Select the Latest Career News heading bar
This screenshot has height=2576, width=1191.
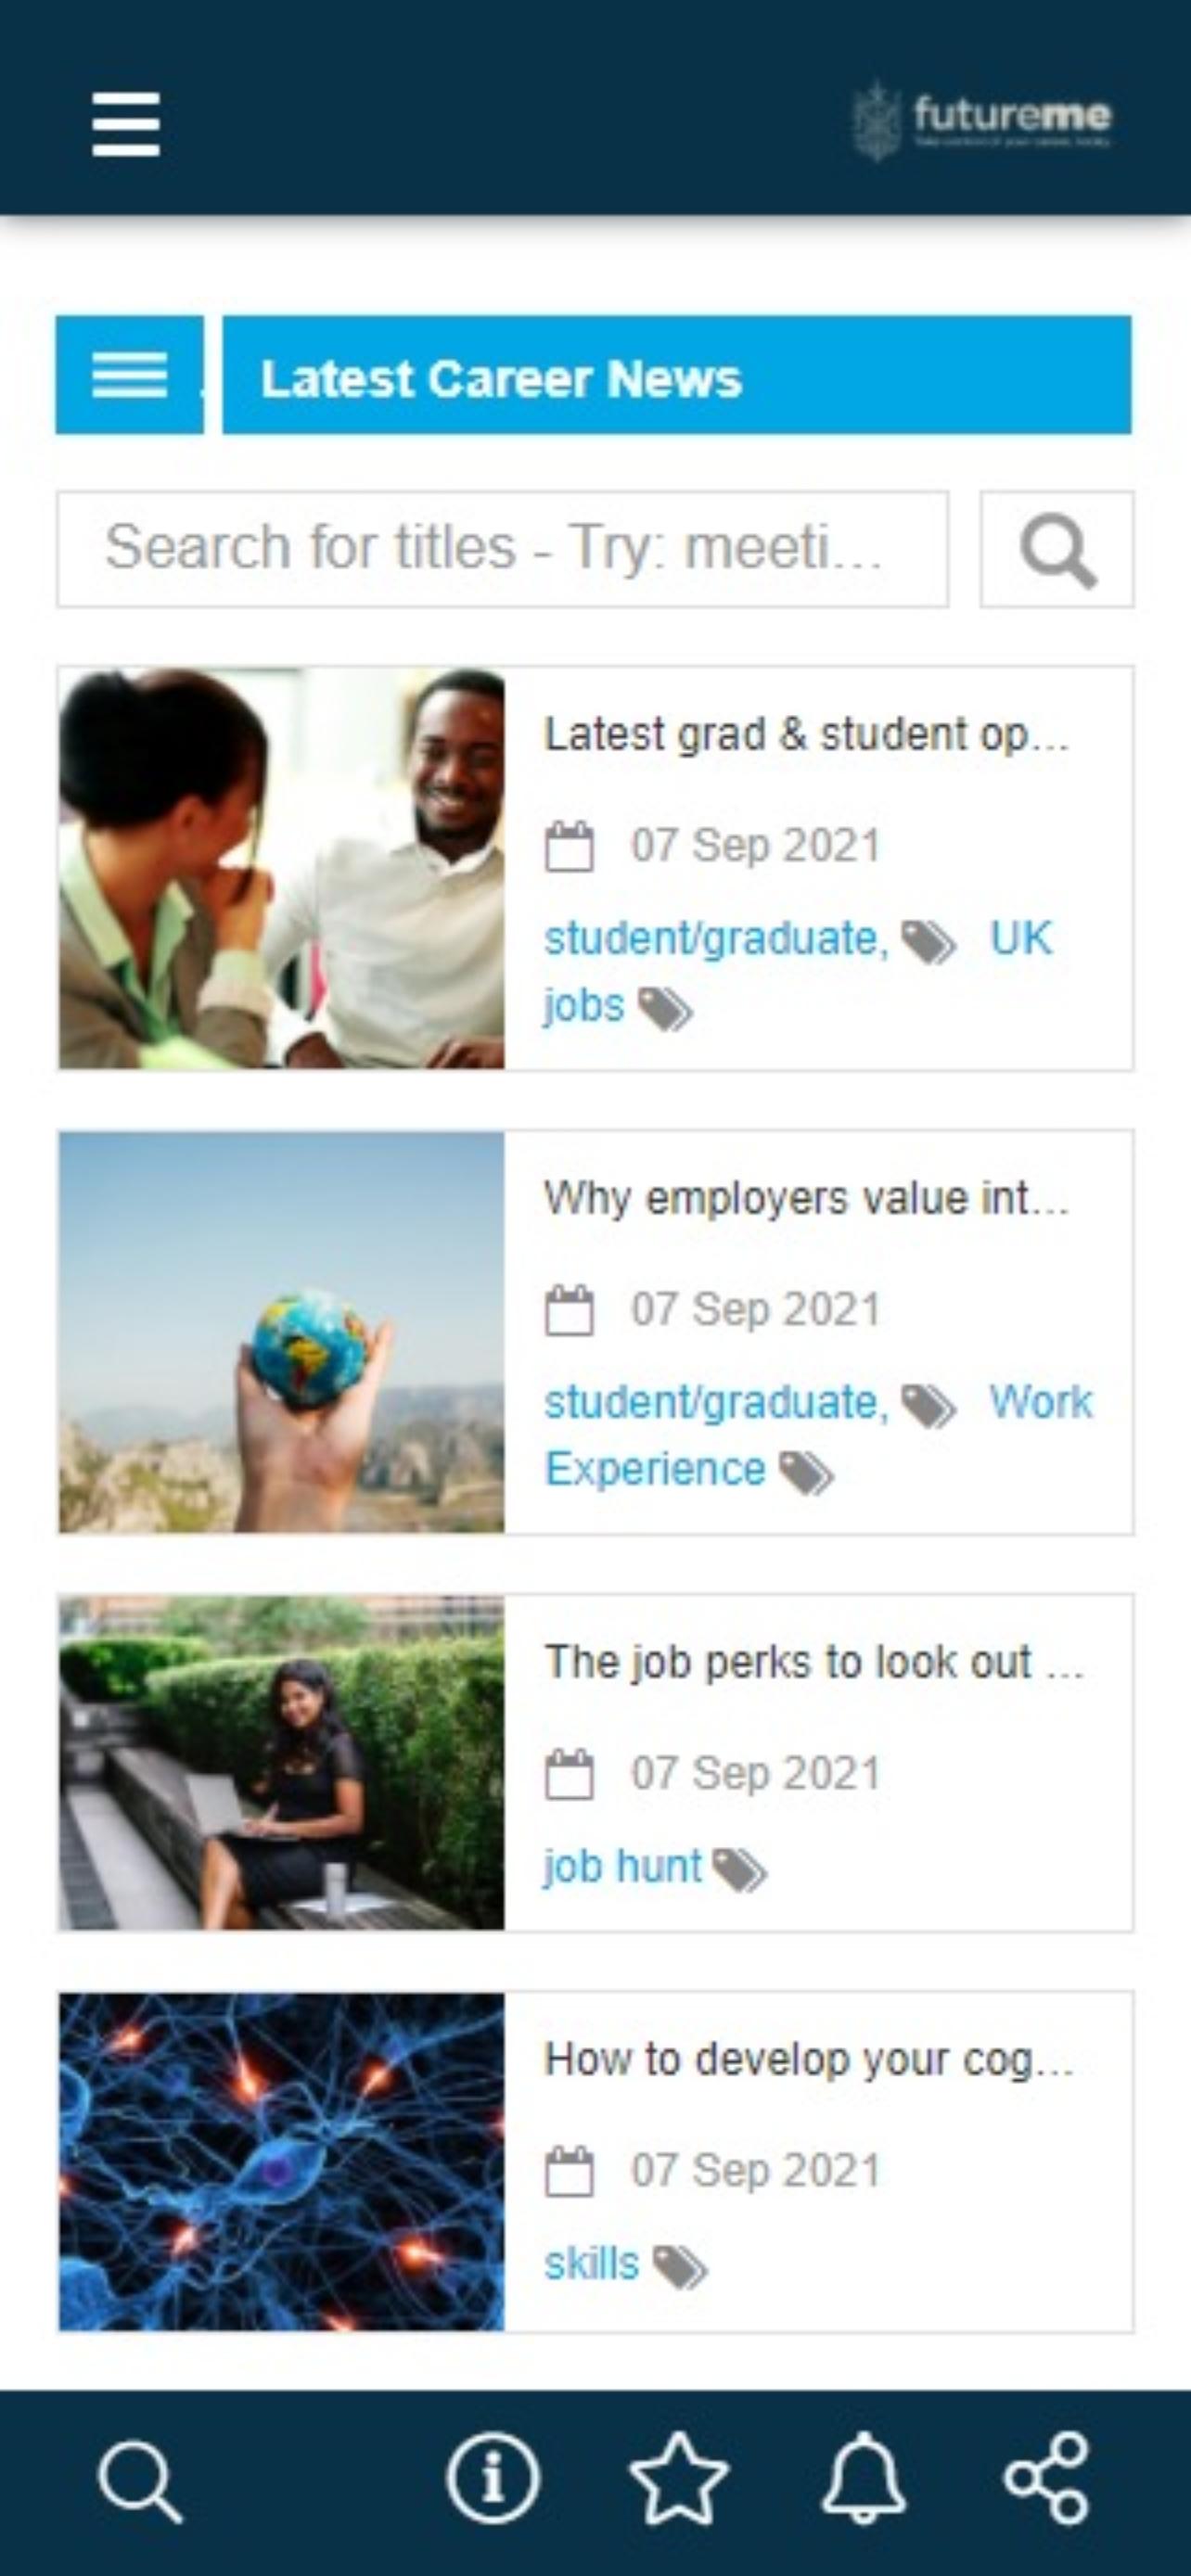pos(676,375)
